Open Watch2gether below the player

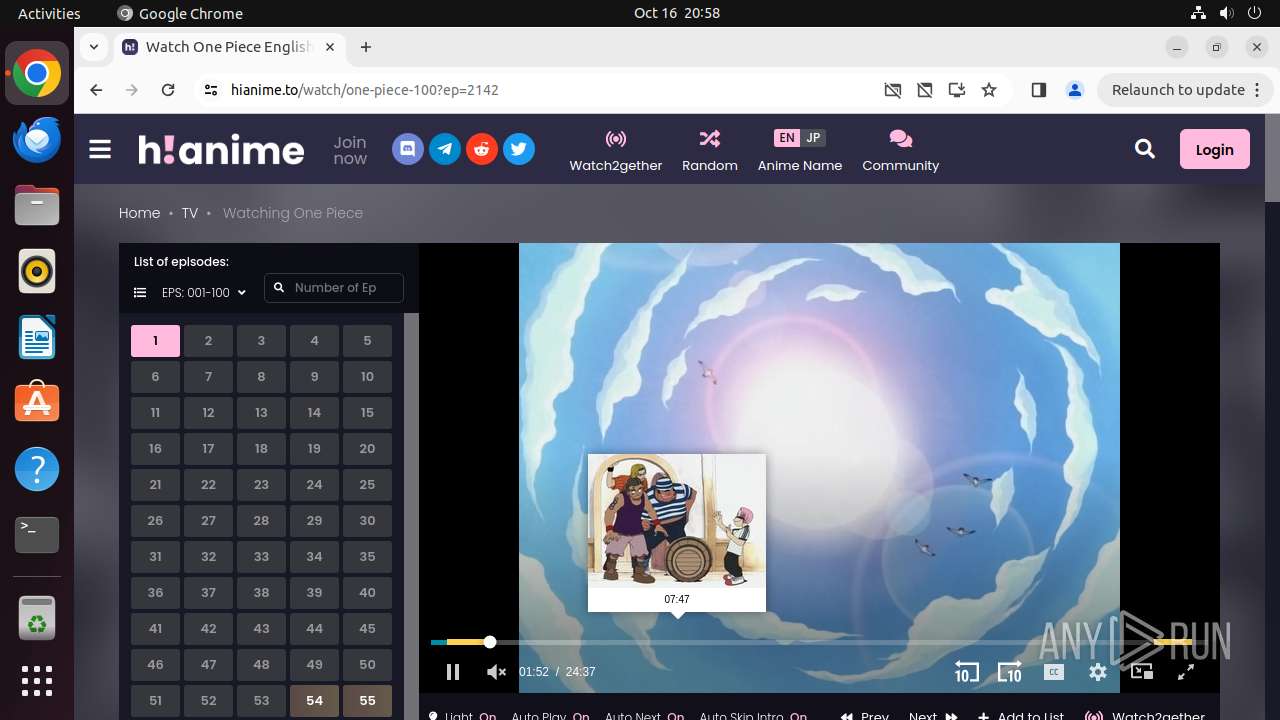click(1146, 715)
